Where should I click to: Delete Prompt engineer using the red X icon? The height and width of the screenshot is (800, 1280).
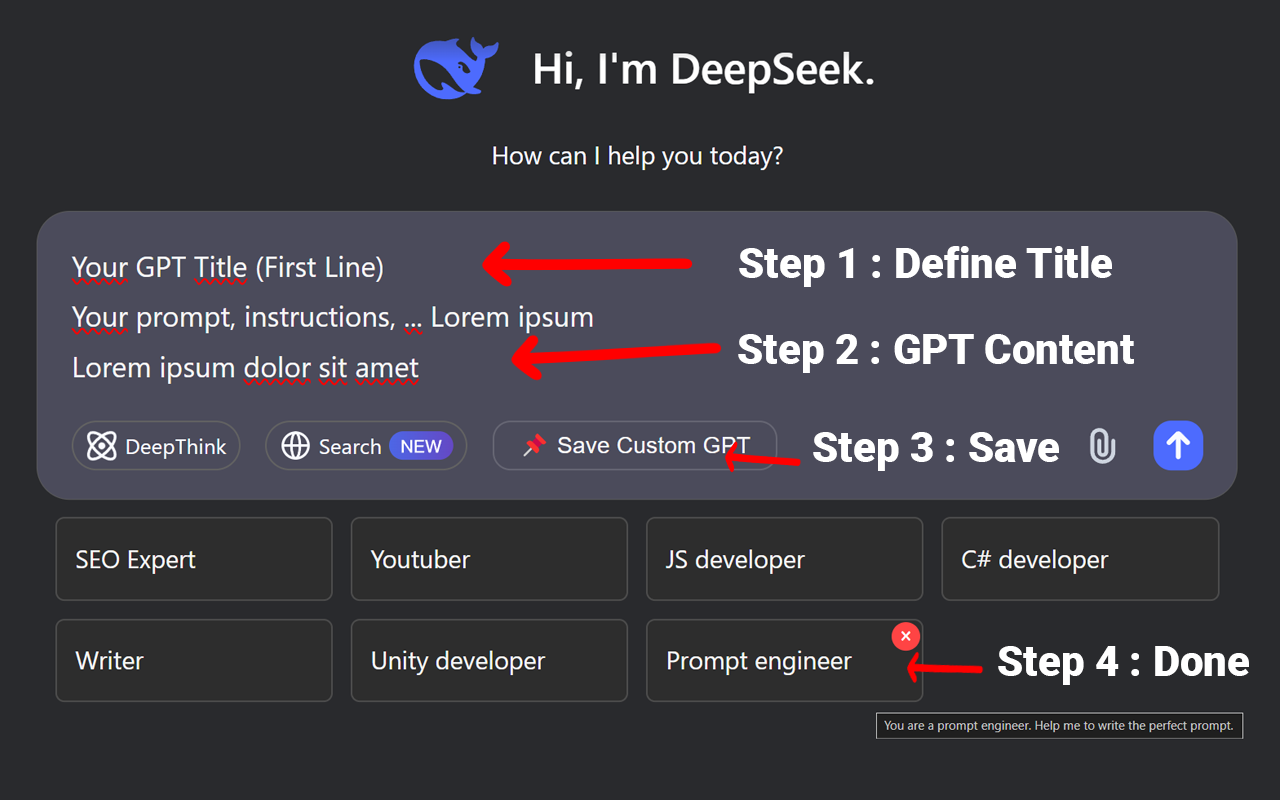pos(905,636)
